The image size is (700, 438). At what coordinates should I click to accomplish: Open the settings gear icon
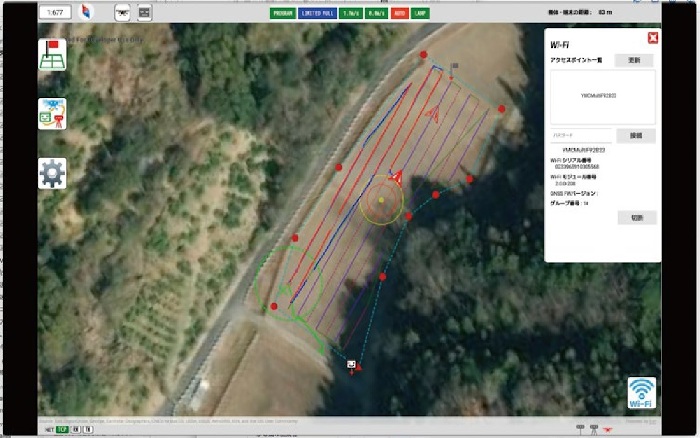53,173
